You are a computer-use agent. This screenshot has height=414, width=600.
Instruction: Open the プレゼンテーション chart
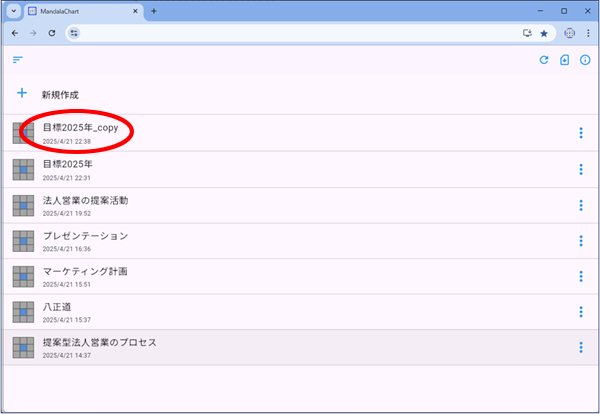300,241
